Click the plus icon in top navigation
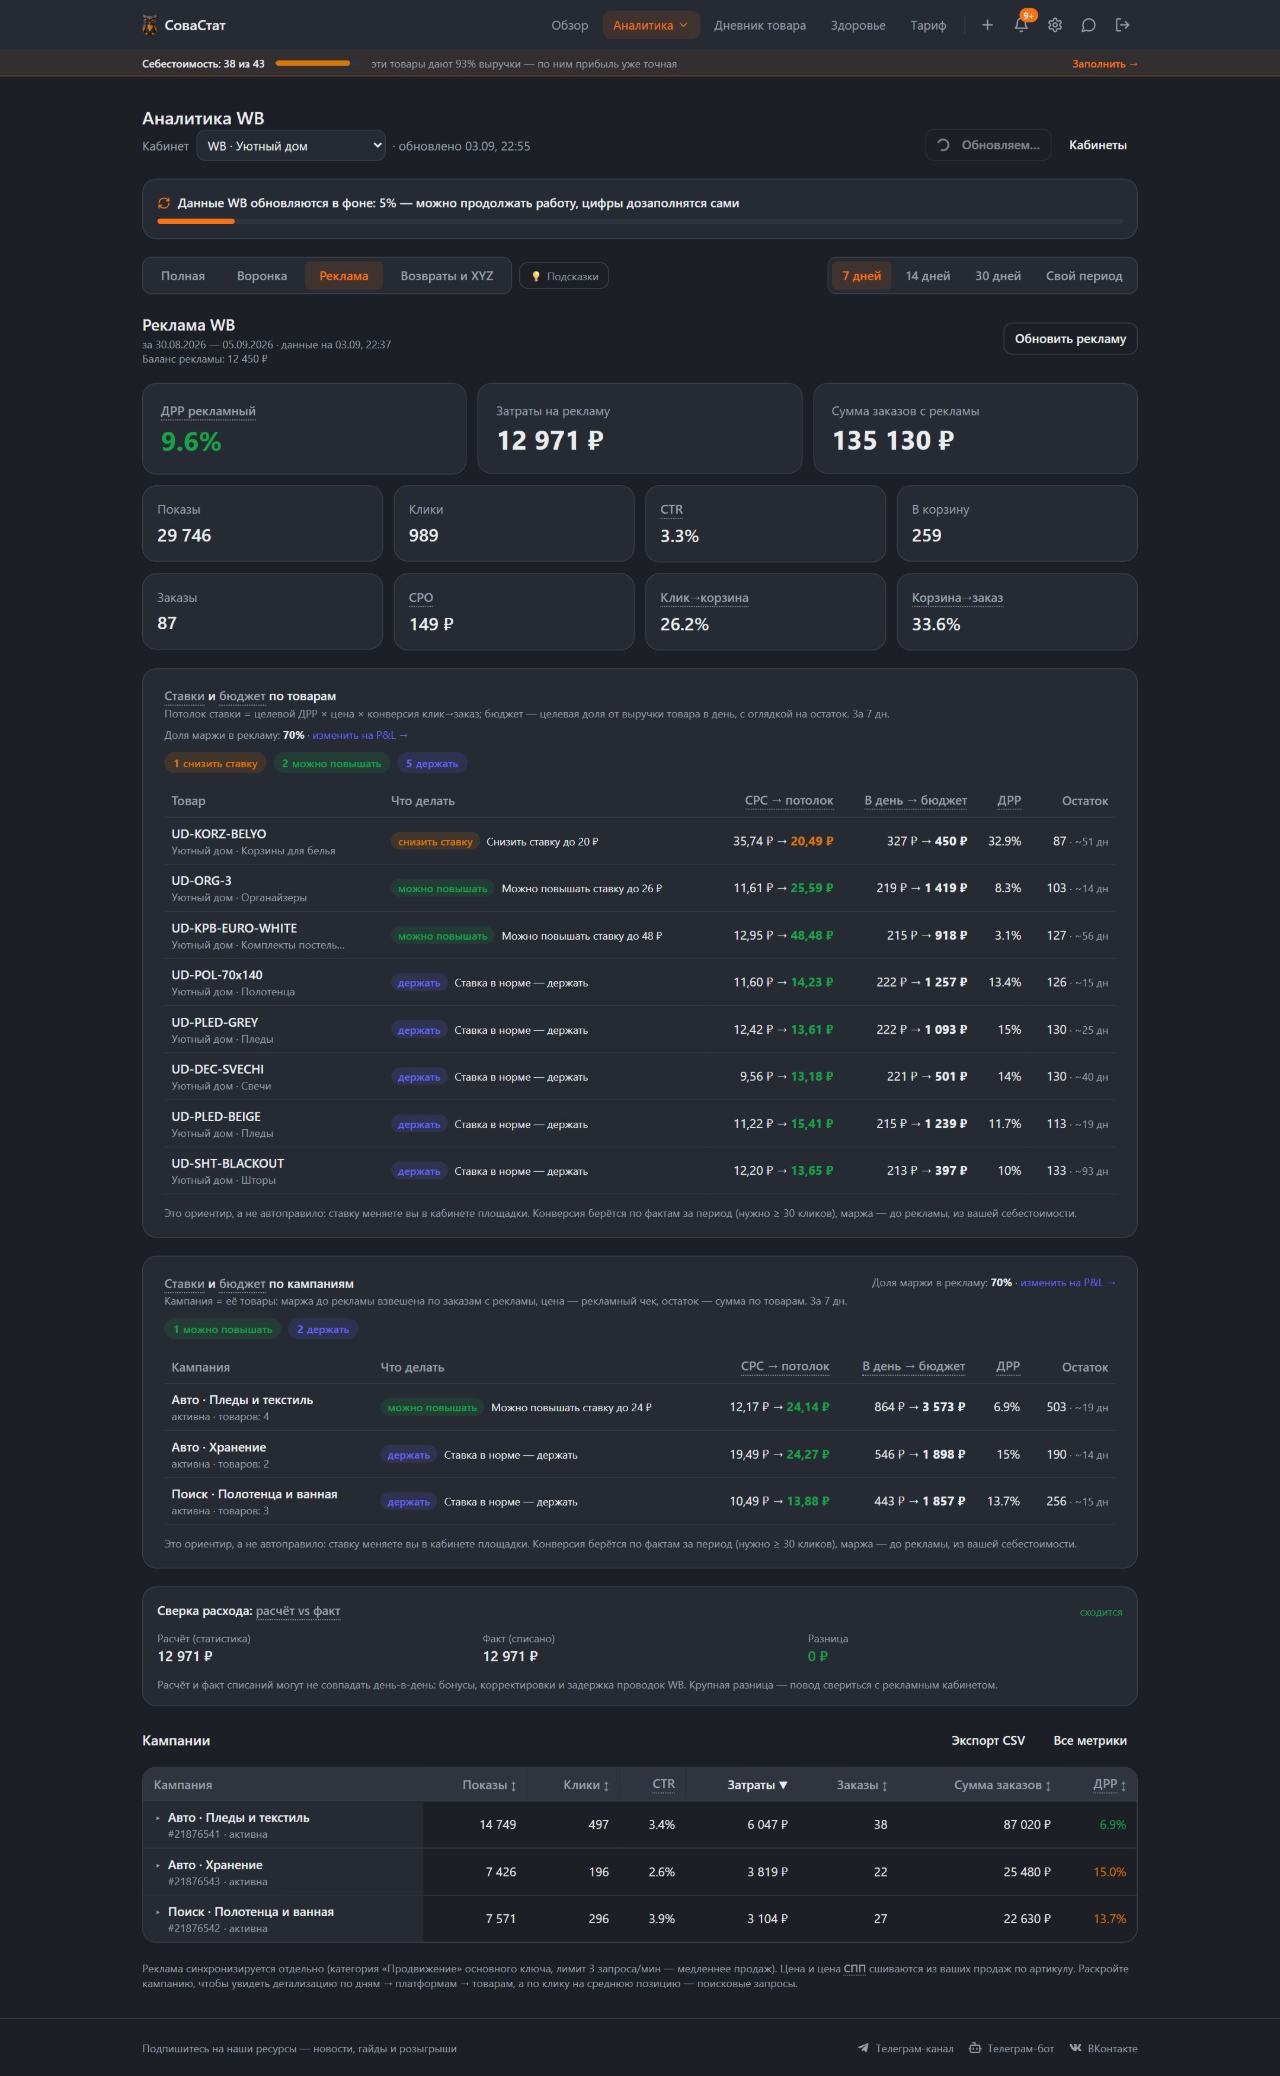1280x2076 pixels. tap(987, 25)
